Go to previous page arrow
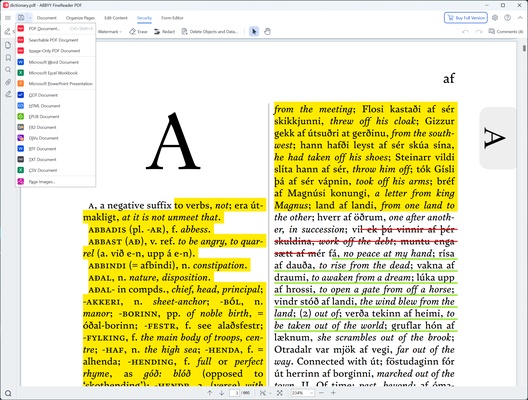This screenshot has height=400, width=528. 209,393
